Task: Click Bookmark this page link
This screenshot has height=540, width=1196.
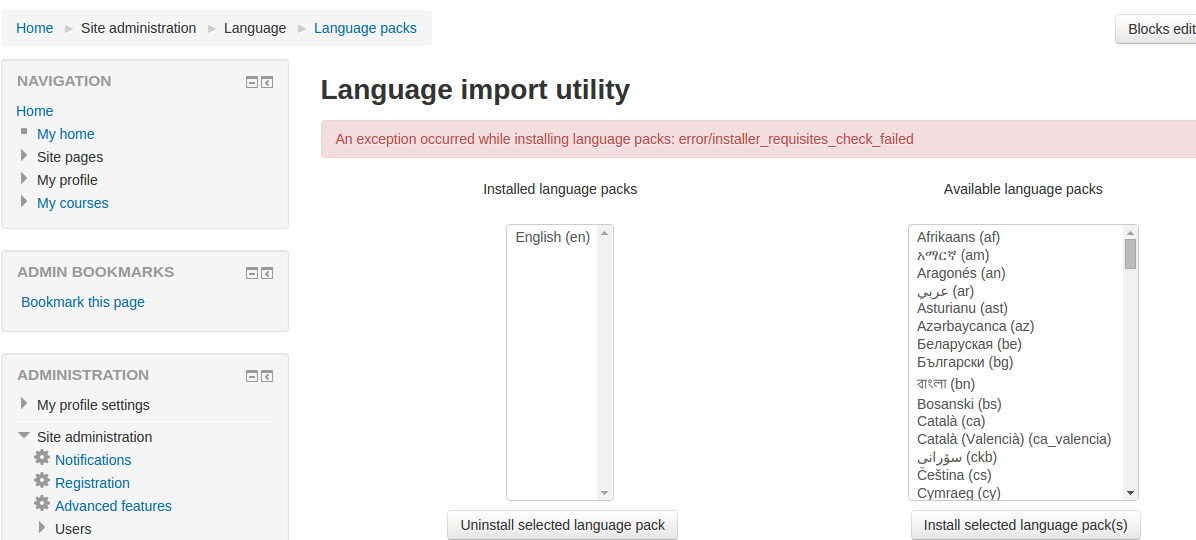Action: pos(83,302)
